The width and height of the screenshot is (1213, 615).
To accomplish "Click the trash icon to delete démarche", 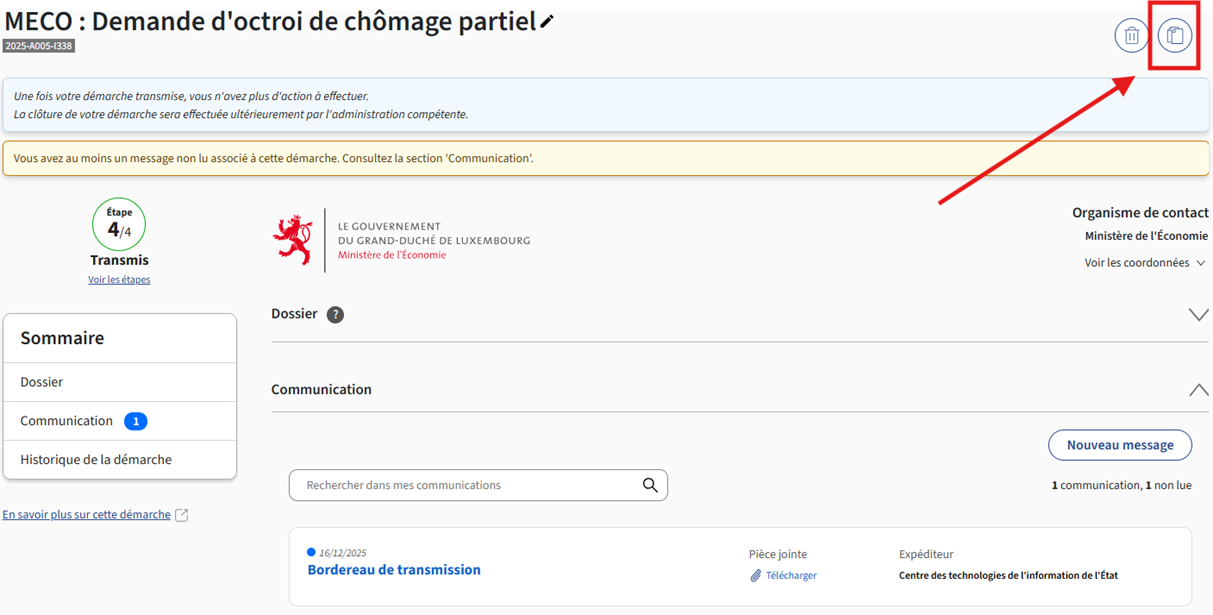I will click(x=1131, y=36).
